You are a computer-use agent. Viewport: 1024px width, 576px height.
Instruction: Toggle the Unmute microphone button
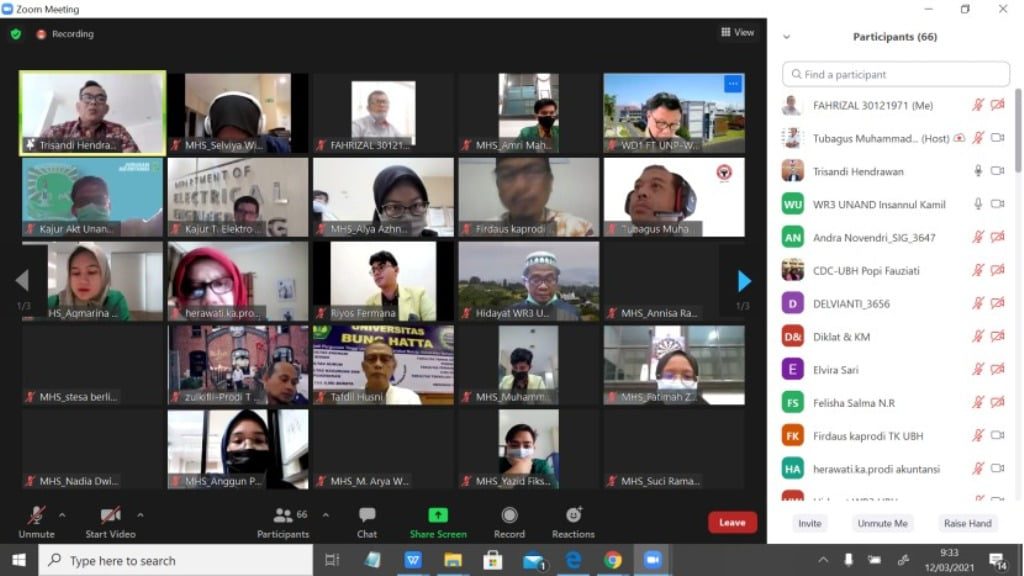(36, 515)
